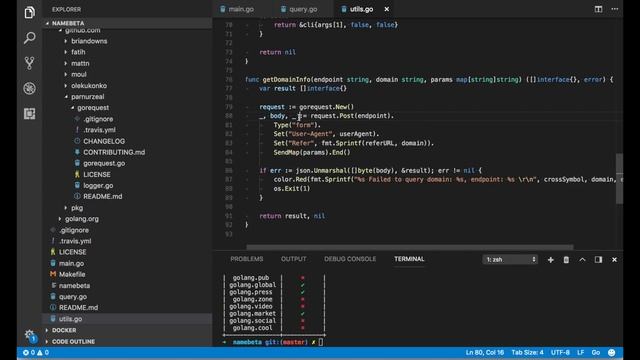Collapse the NAMEBETA section header
The height and width of the screenshot is (360, 640).
[127, 23]
